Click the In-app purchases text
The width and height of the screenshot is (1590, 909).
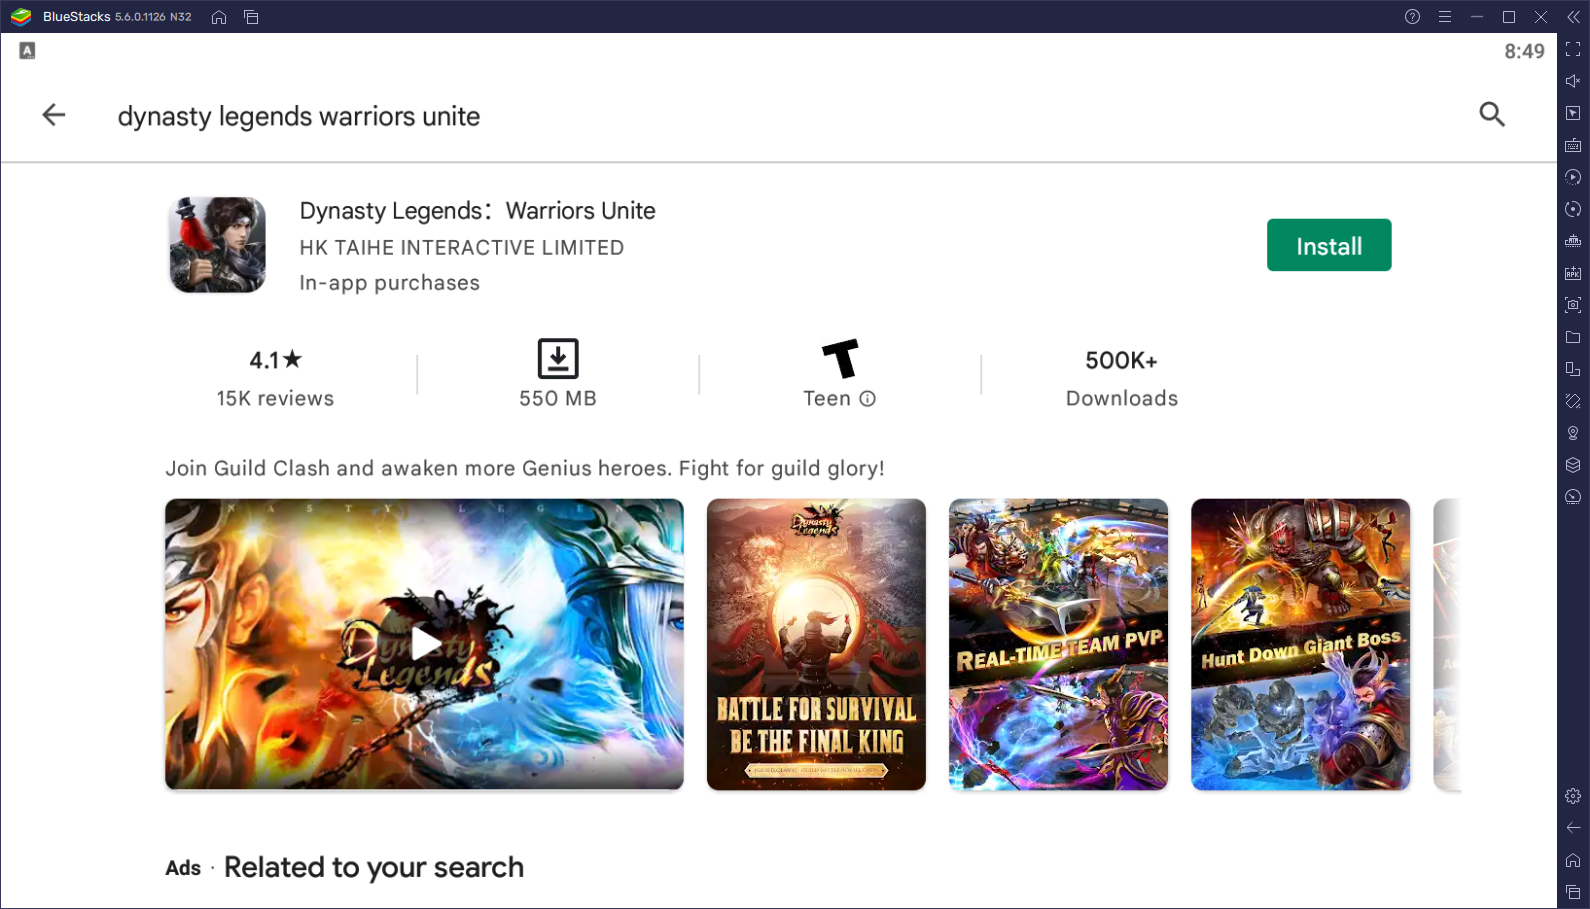point(390,283)
